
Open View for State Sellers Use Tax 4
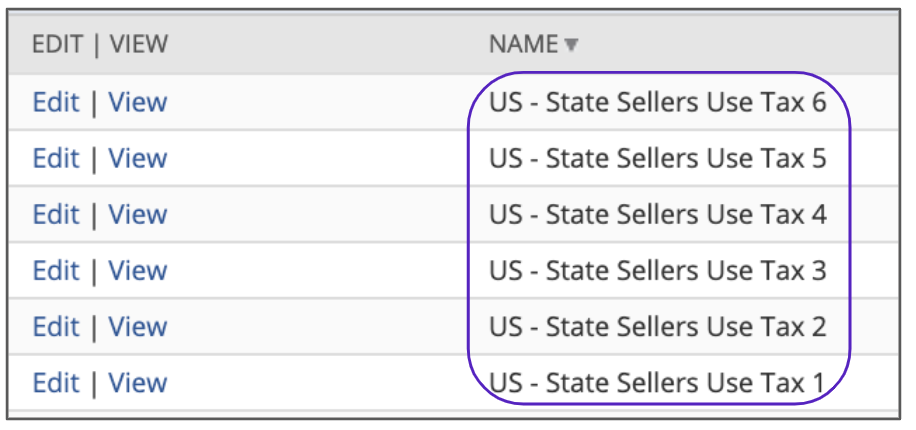[x=137, y=214]
